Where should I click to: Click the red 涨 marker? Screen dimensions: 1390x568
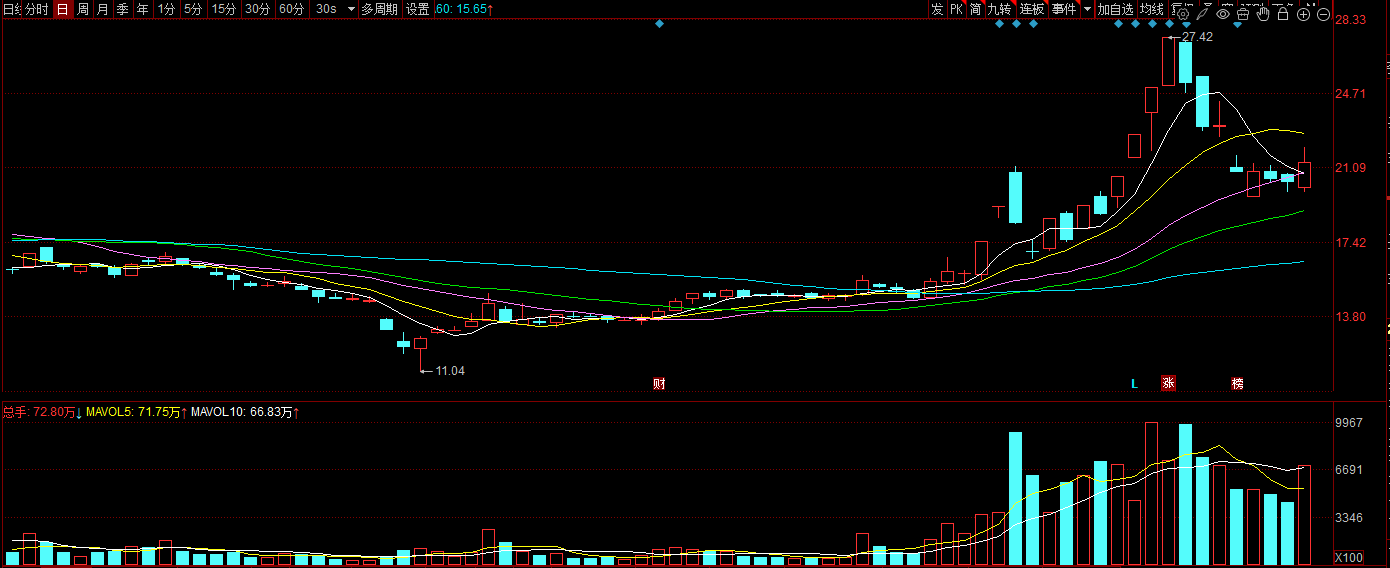(1168, 383)
